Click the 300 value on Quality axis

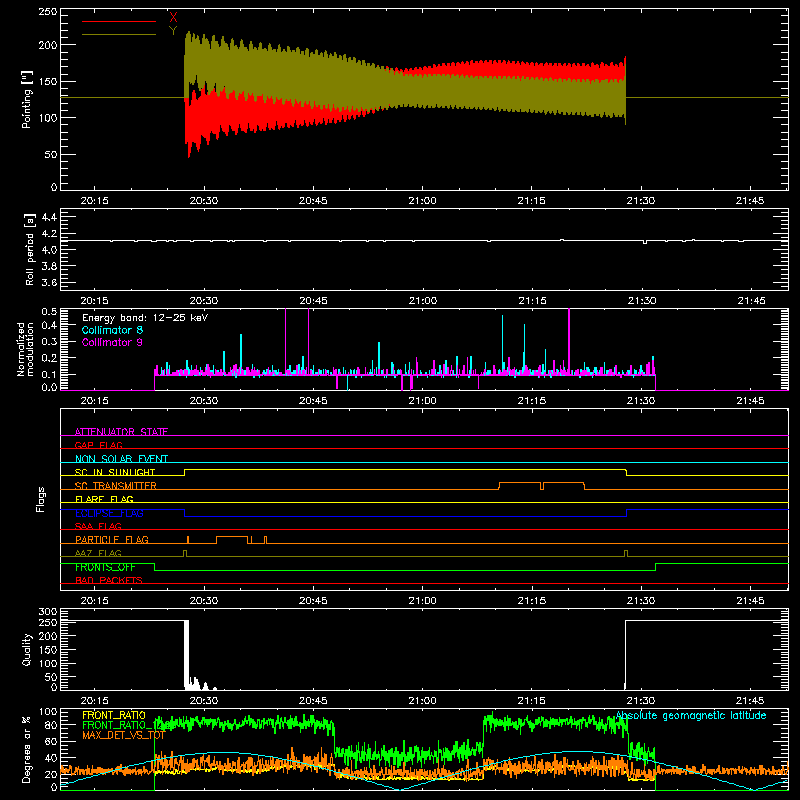[x=48, y=612]
